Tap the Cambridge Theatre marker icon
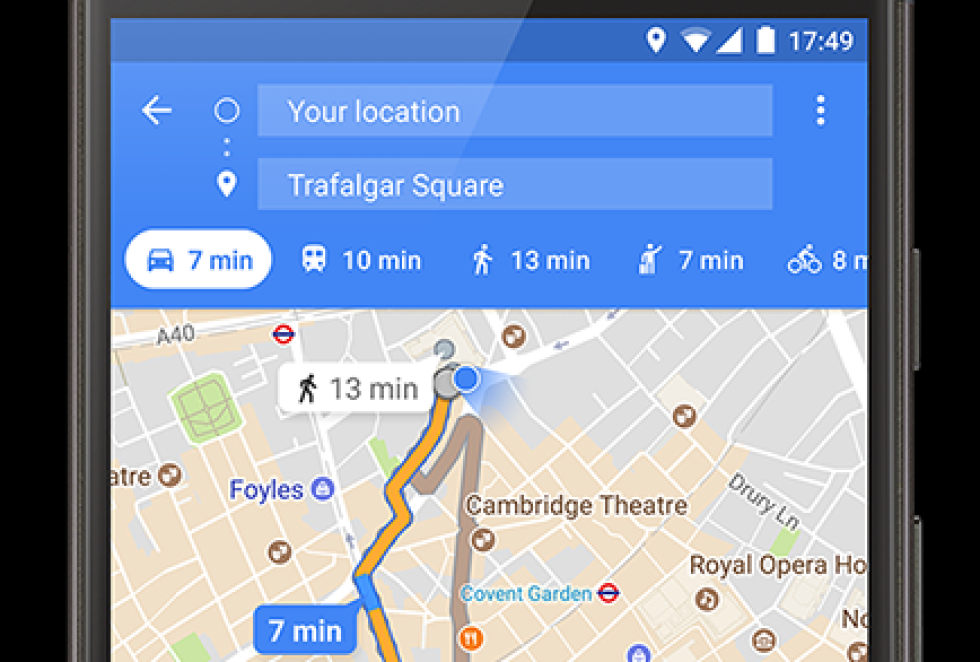Screen dimensions: 980x662 click(x=482, y=539)
